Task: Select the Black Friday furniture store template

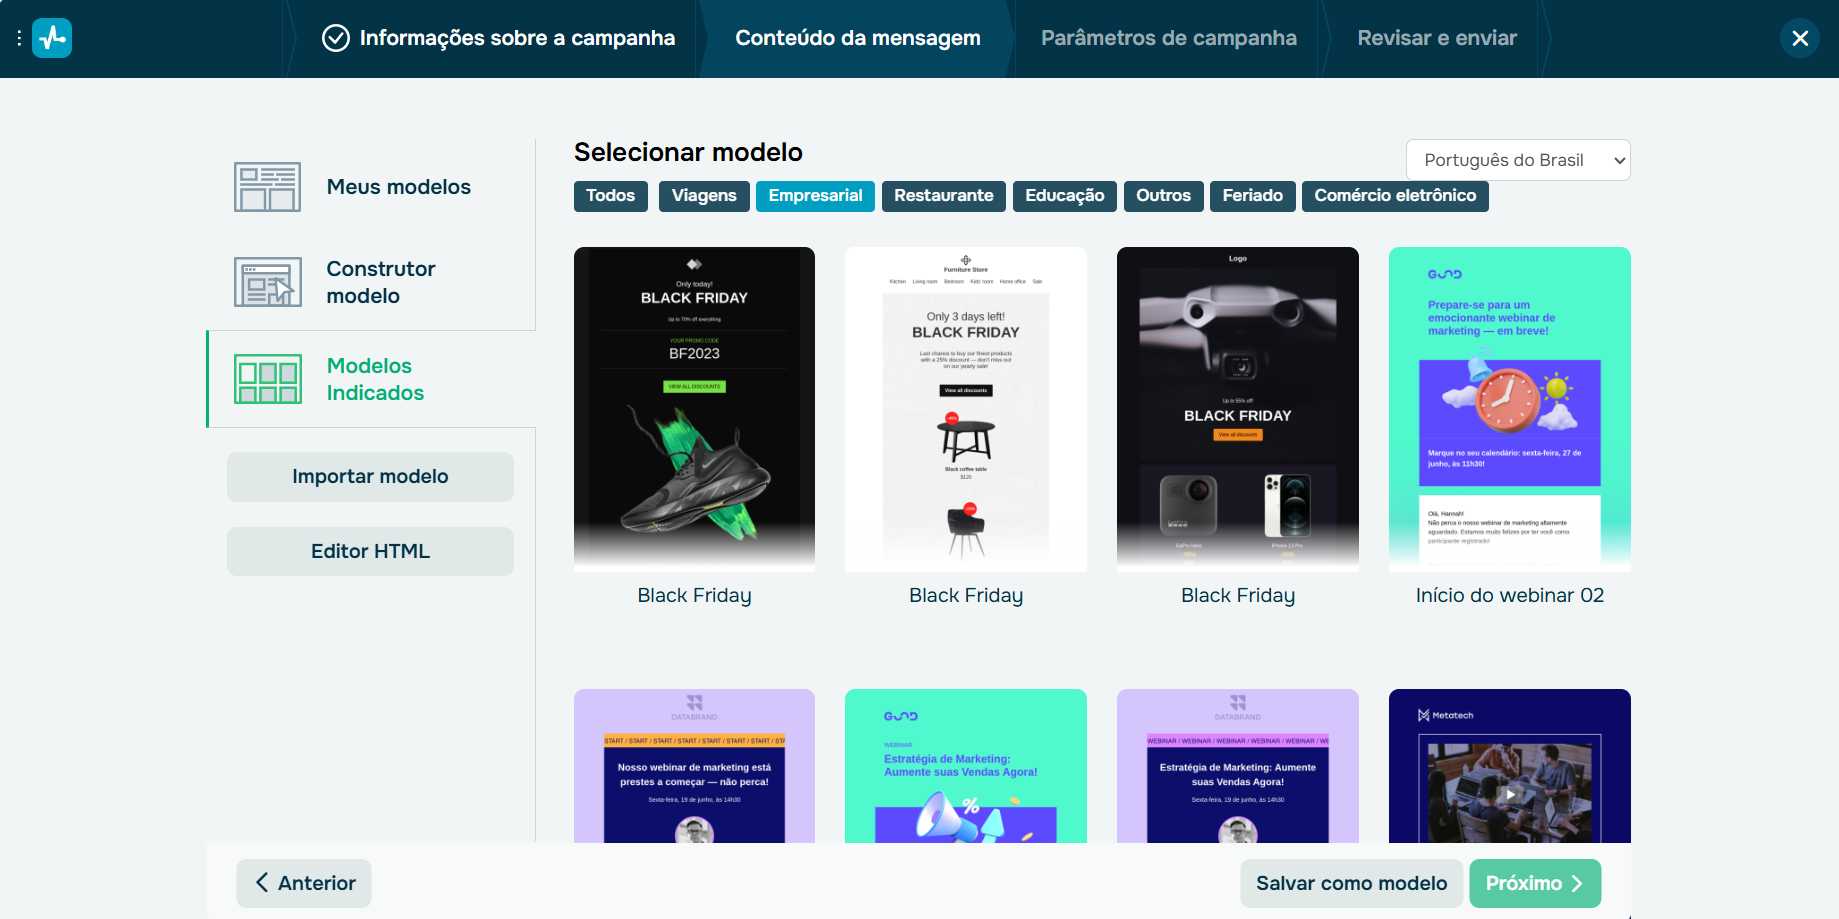Action: coord(966,409)
